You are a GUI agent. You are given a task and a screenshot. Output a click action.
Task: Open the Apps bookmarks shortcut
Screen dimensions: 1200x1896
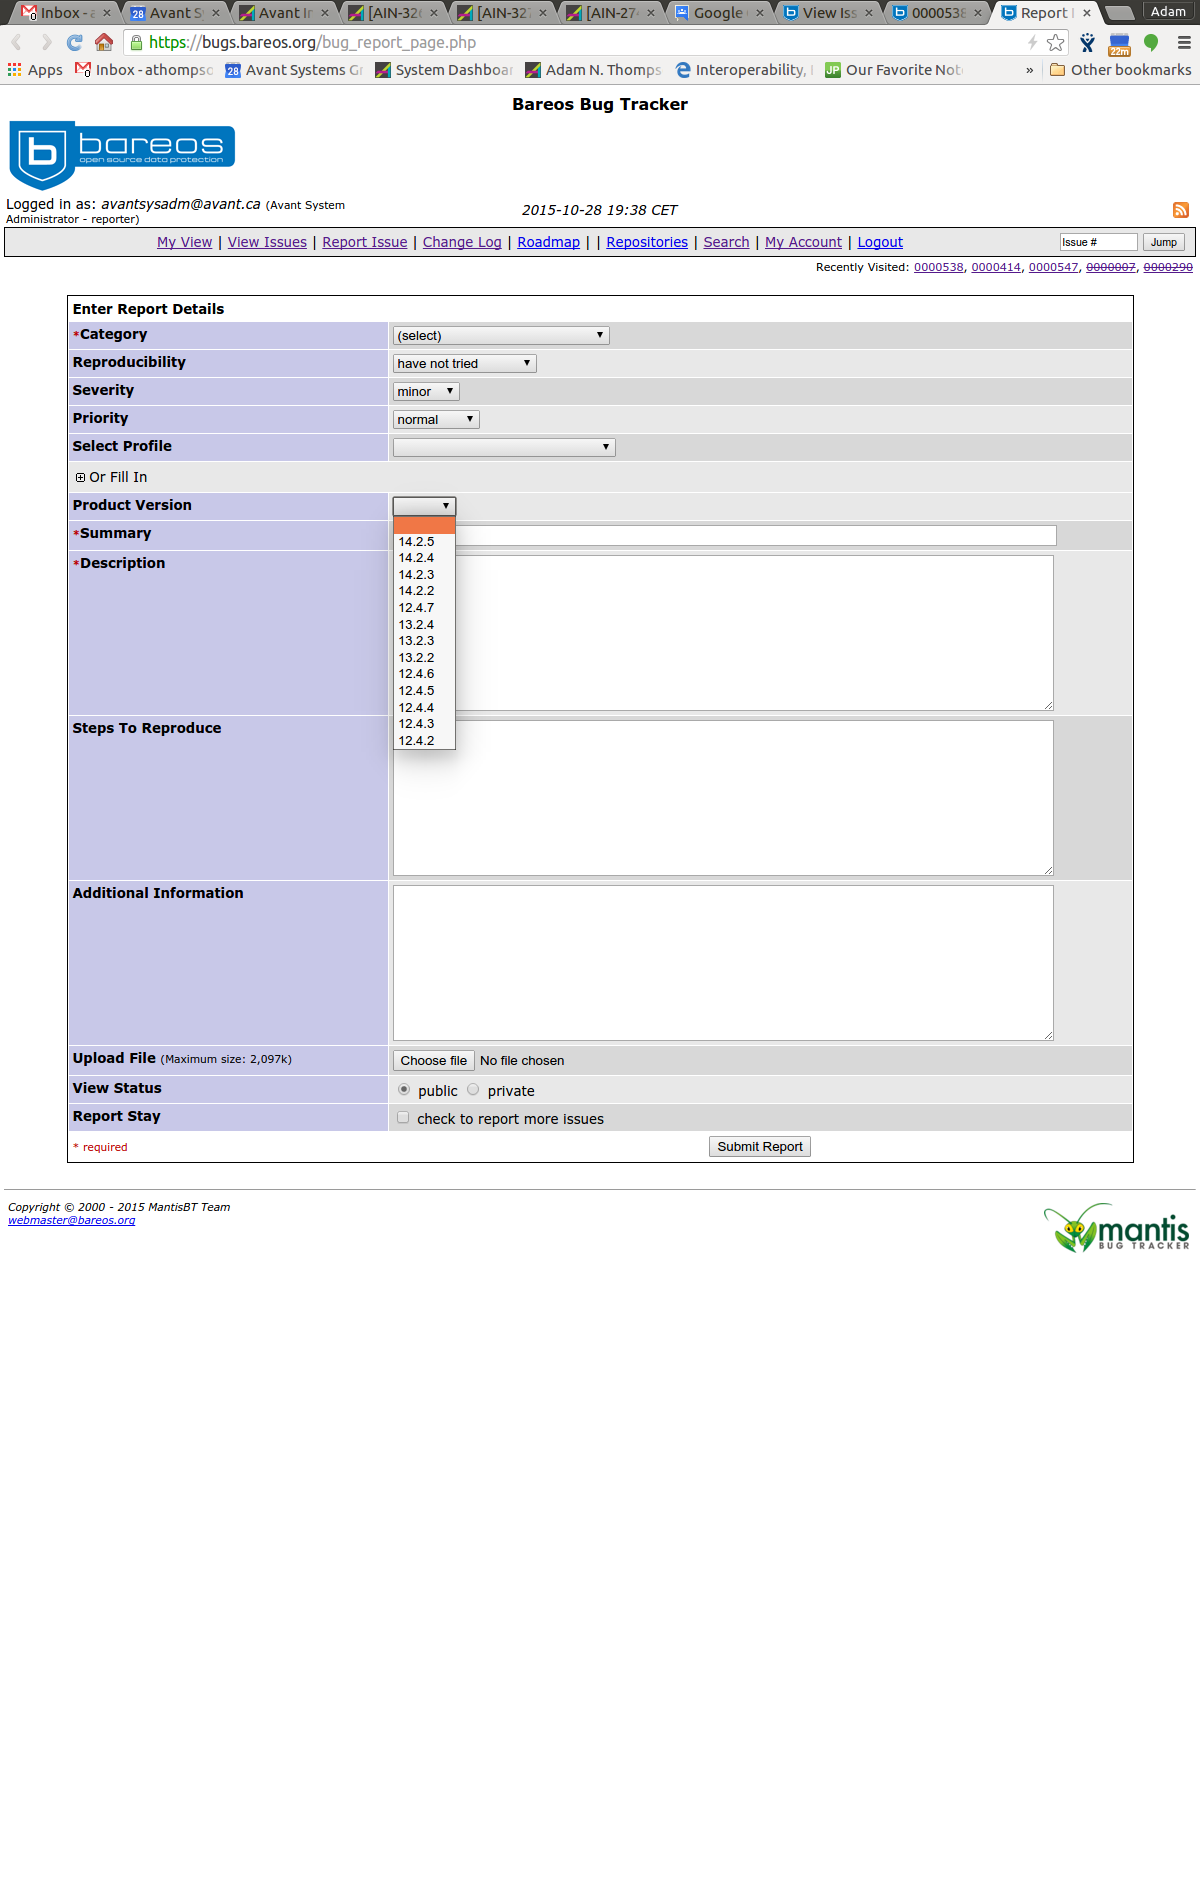(x=35, y=70)
